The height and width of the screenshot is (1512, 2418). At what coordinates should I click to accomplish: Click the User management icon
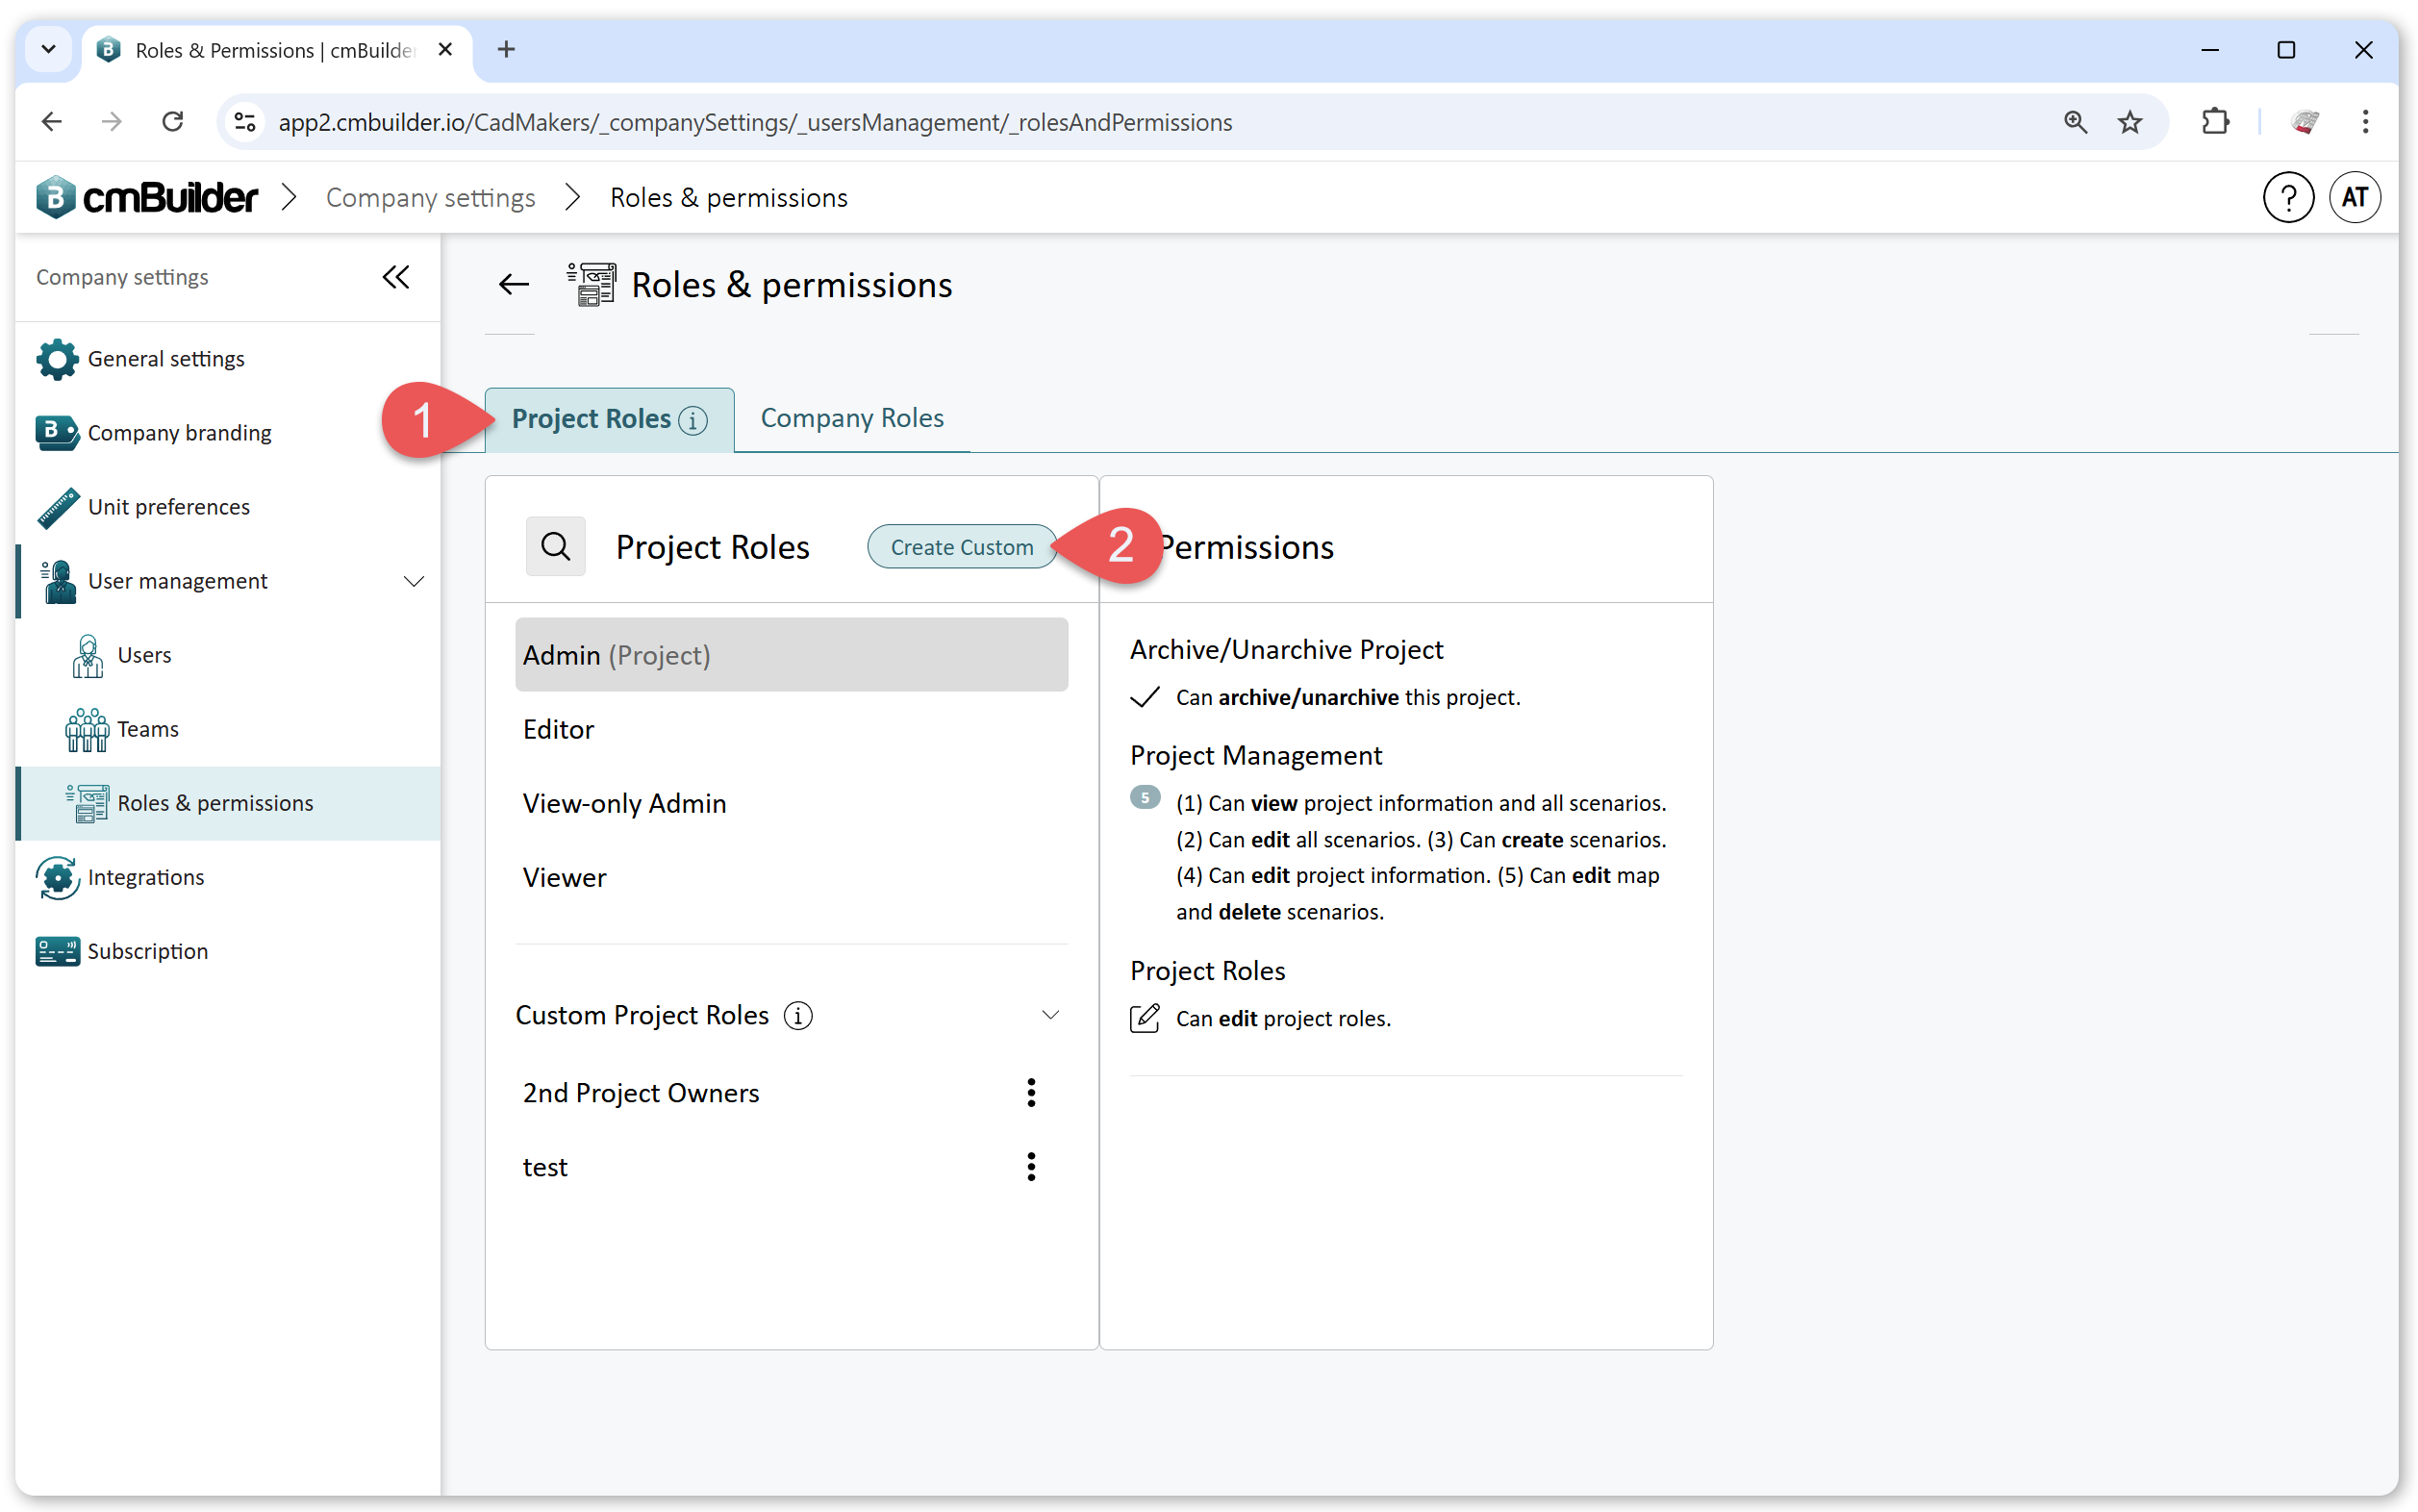coord(58,581)
